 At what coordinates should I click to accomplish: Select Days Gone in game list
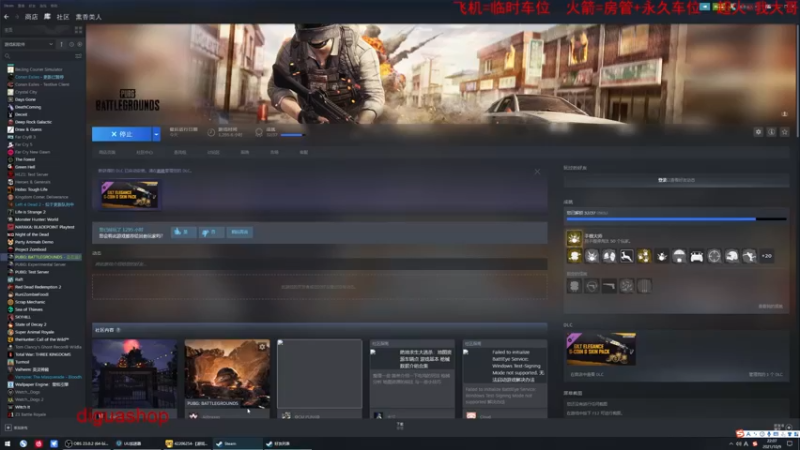[28, 99]
